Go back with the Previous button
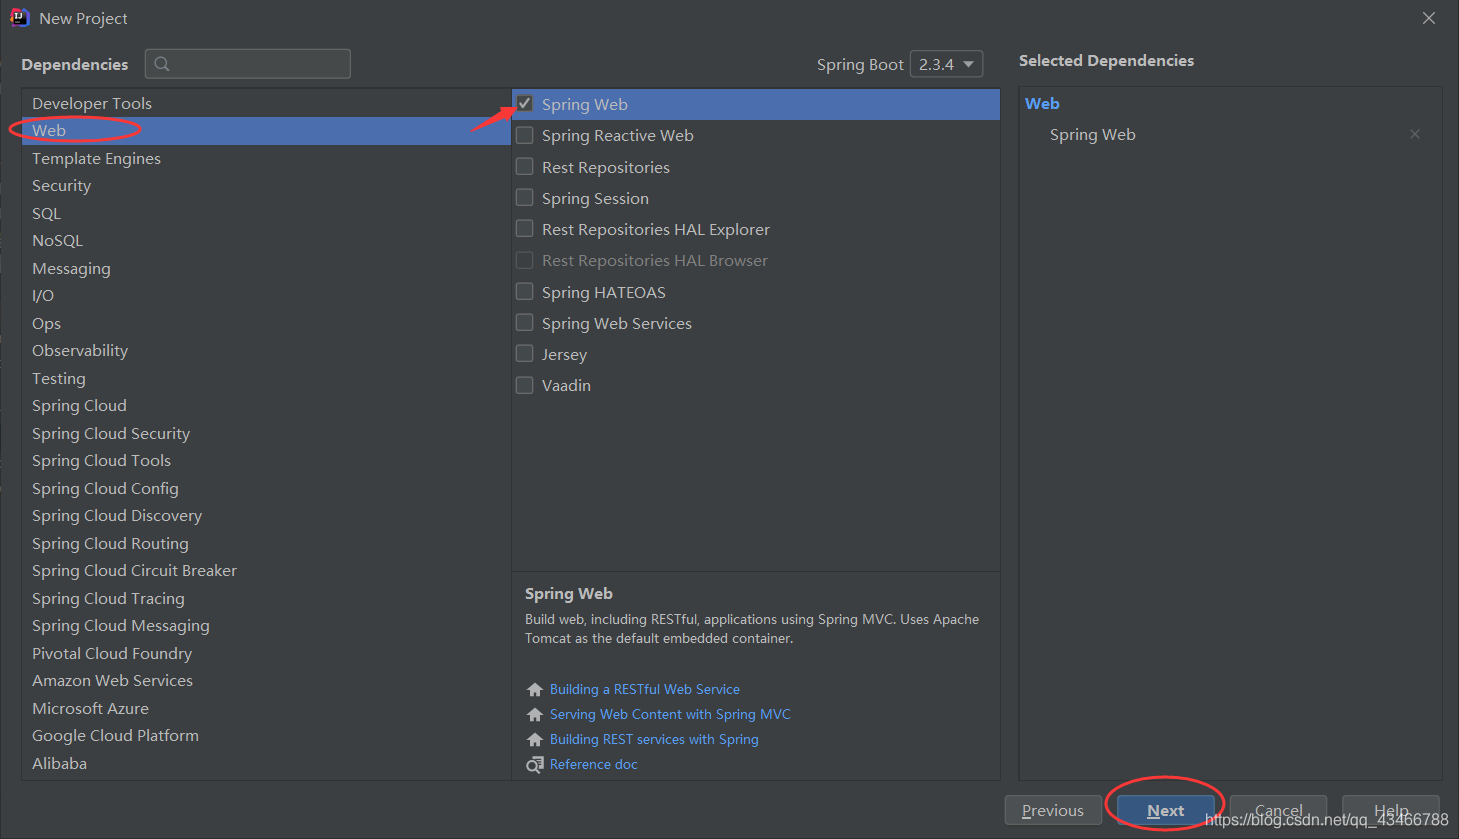Viewport: 1459px width, 839px height. pyautogui.click(x=1053, y=811)
